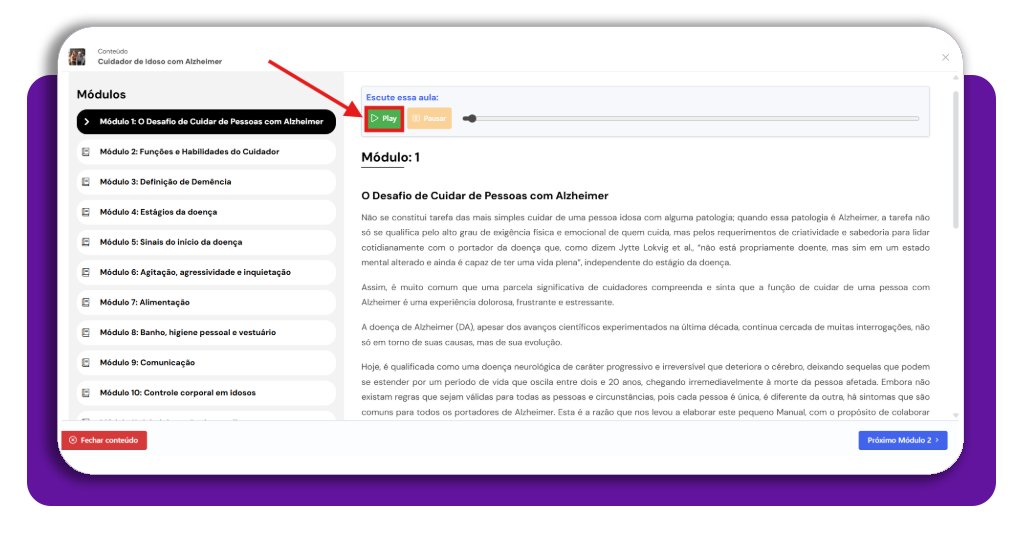Click the document icon beside Módulo 5

click(x=87, y=242)
